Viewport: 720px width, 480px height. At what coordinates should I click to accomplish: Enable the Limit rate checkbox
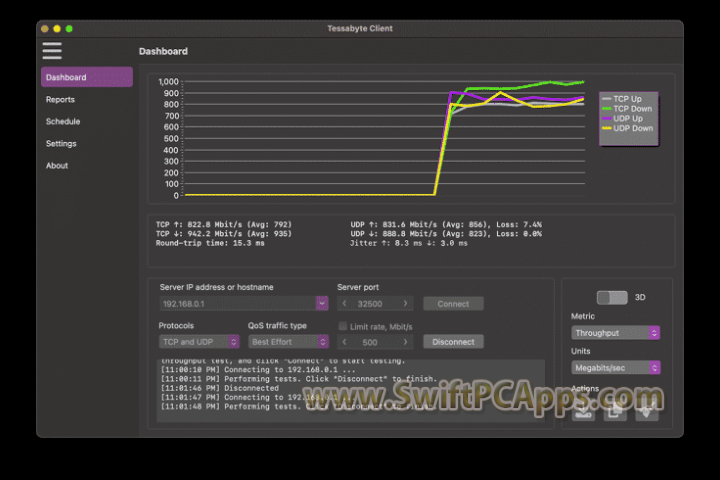coord(343,326)
